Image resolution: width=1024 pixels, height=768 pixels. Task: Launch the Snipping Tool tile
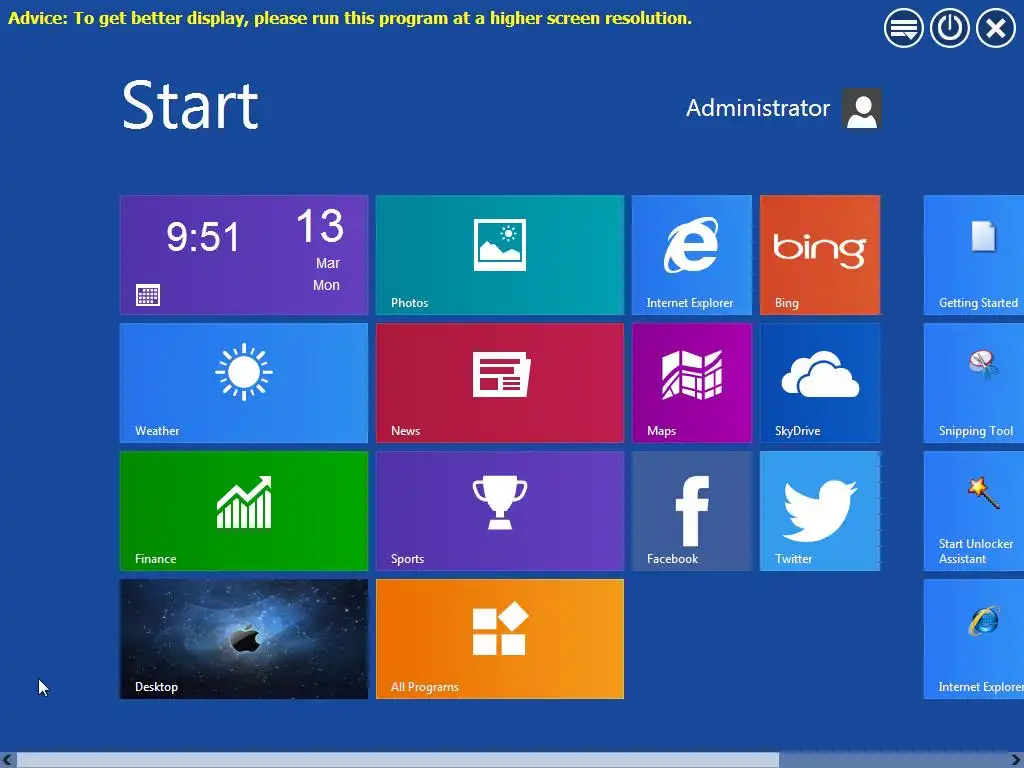tap(974, 383)
